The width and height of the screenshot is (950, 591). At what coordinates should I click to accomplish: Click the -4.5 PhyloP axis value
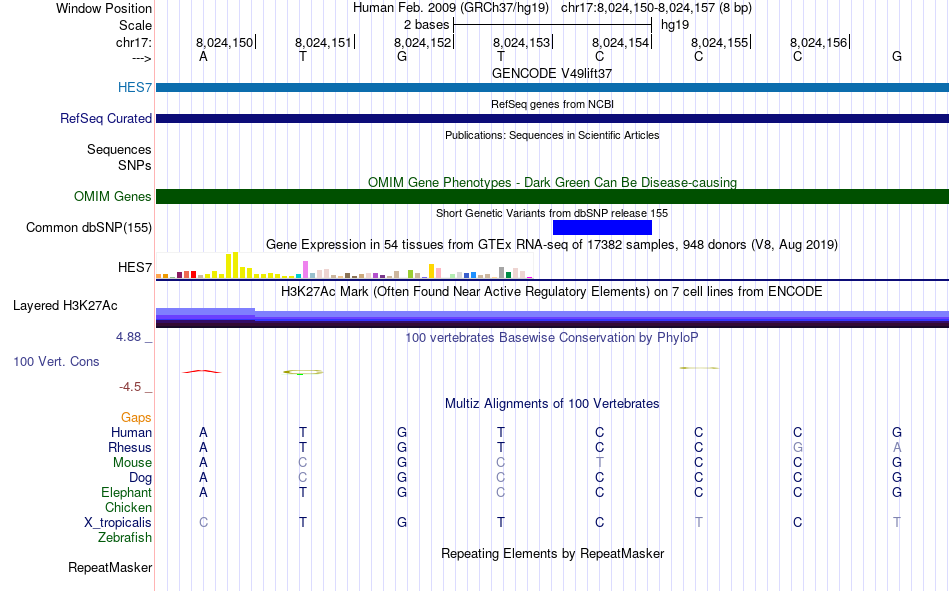(130, 387)
